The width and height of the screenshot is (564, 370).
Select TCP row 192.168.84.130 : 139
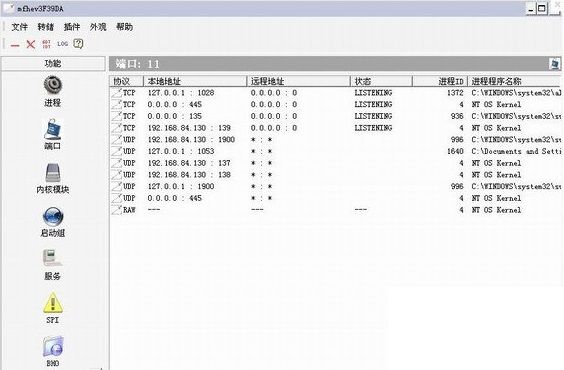(x=336, y=128)
